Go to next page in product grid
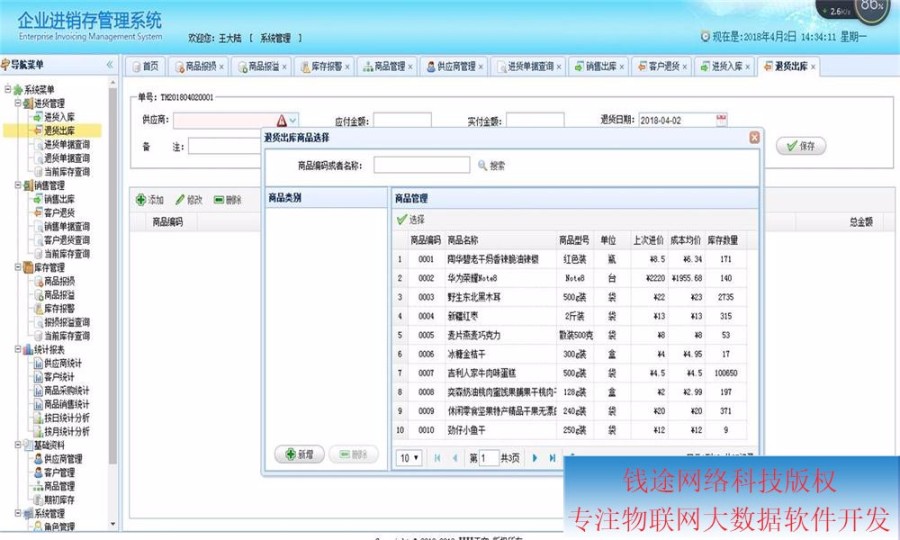The width and height of the screenshot is (900, 540). coord(535,458)
